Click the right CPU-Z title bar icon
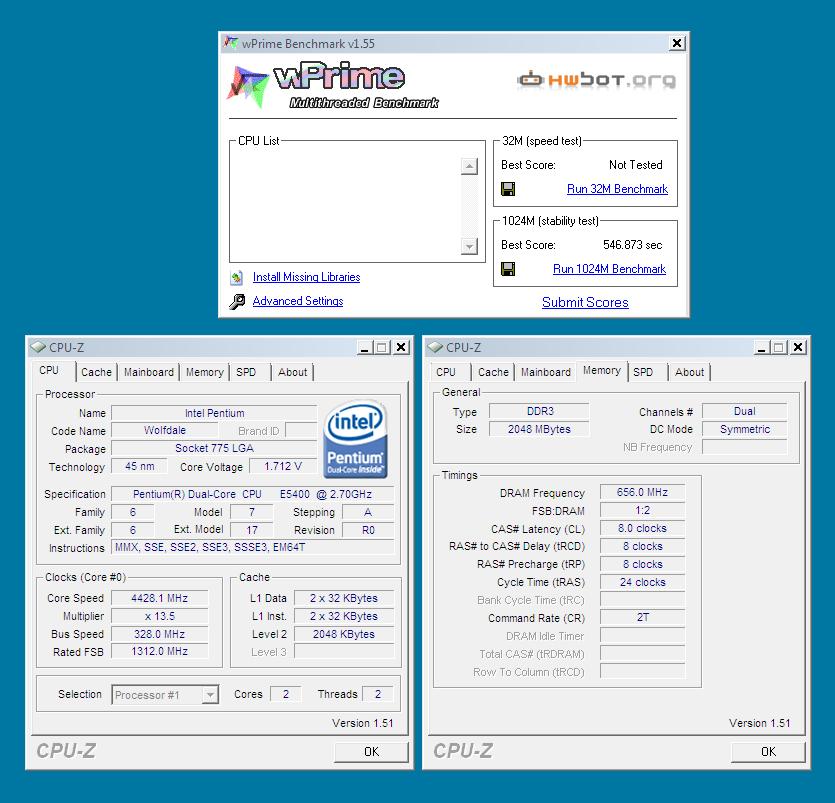835x803 pixels. coord(435,347)
